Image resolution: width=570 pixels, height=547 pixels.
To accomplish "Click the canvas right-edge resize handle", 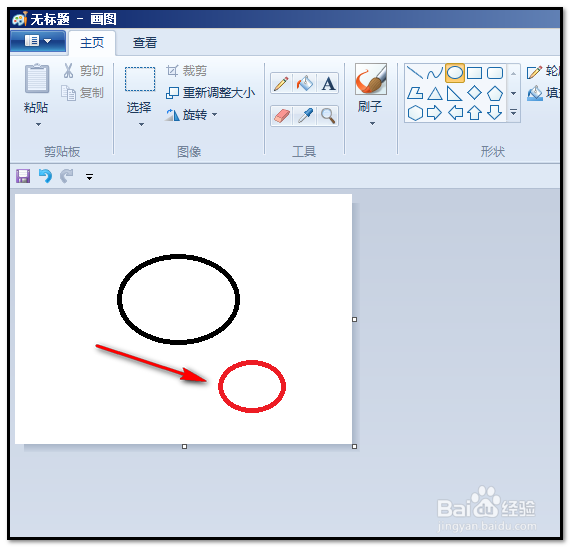I will 354,319.
